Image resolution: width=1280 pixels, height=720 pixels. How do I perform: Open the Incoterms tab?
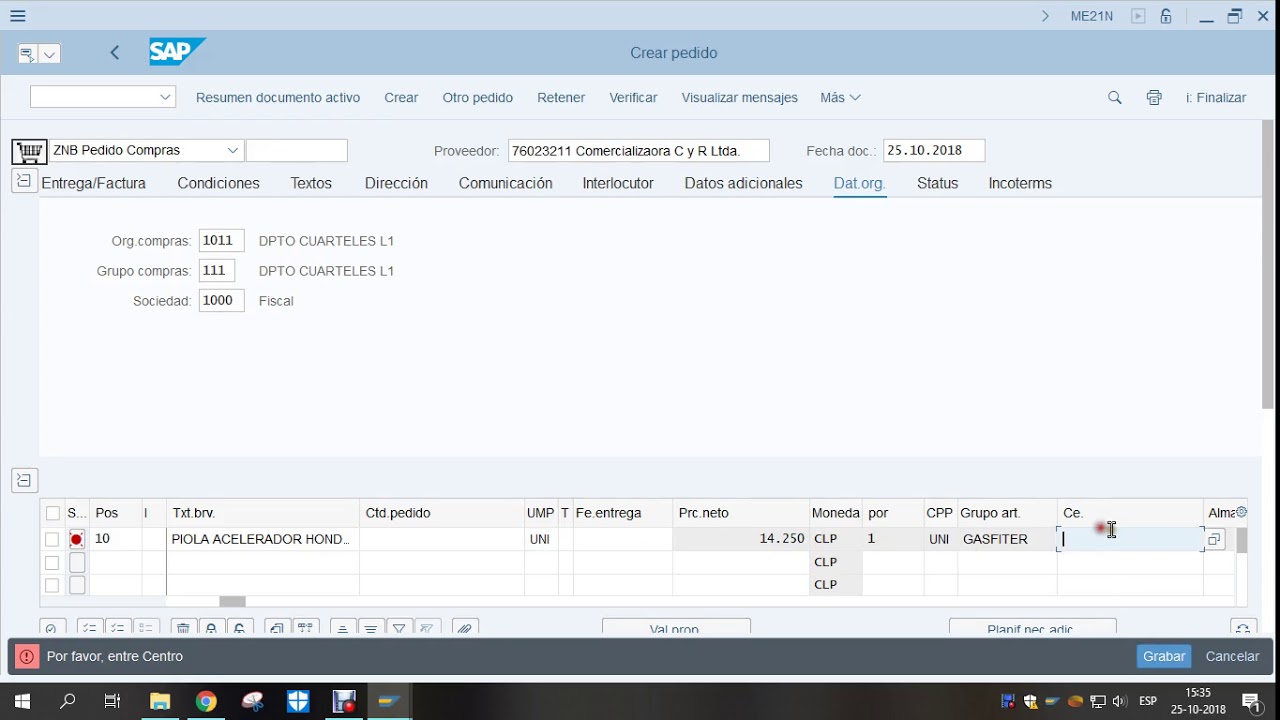pos(1020,183)
